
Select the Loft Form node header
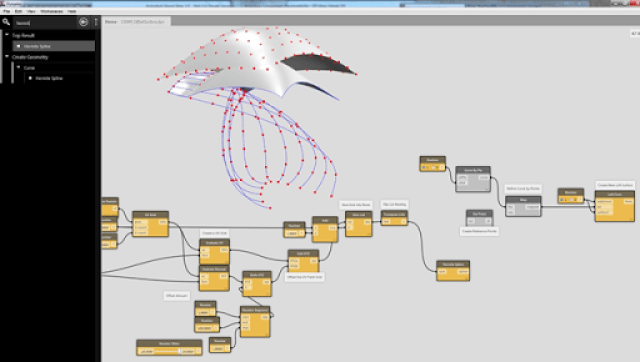coord(615,194)
